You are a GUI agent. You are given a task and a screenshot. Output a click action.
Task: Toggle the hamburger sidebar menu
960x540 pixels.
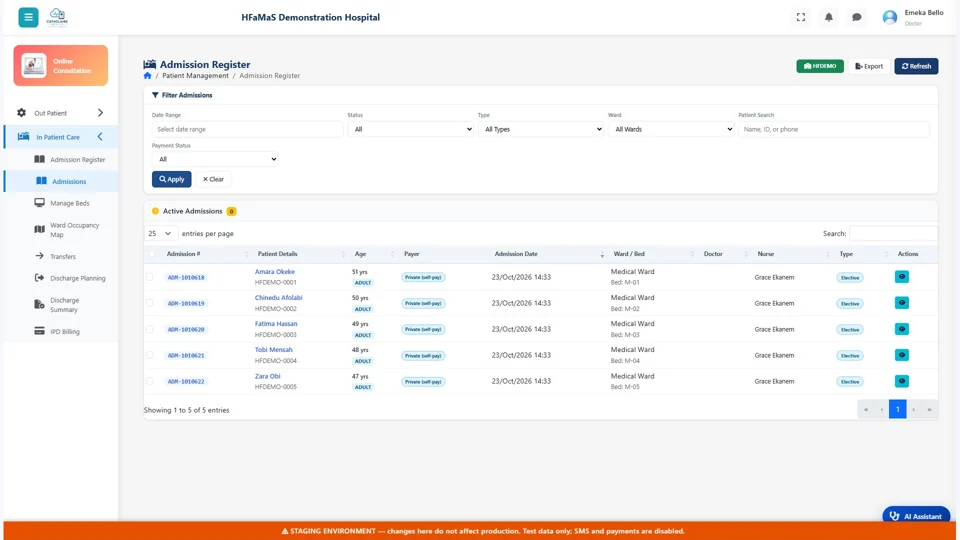tap(28, 17)
